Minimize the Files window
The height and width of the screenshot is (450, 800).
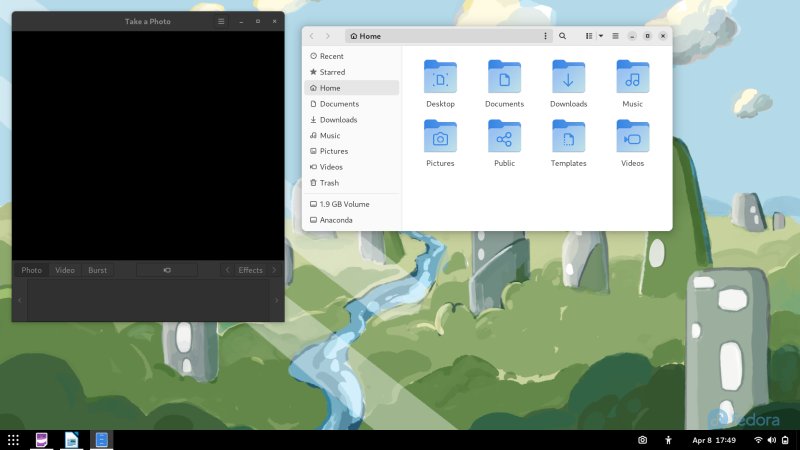click(632, 36)
